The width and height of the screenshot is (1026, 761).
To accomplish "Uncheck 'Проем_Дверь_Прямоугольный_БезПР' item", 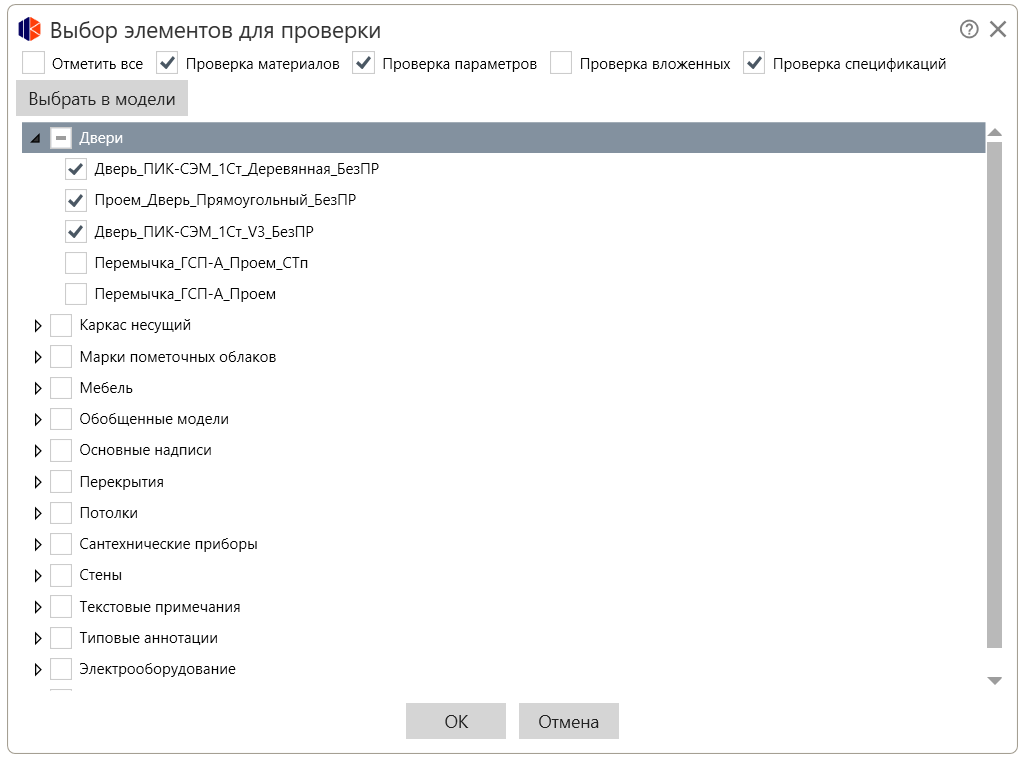I will (76, 200).
